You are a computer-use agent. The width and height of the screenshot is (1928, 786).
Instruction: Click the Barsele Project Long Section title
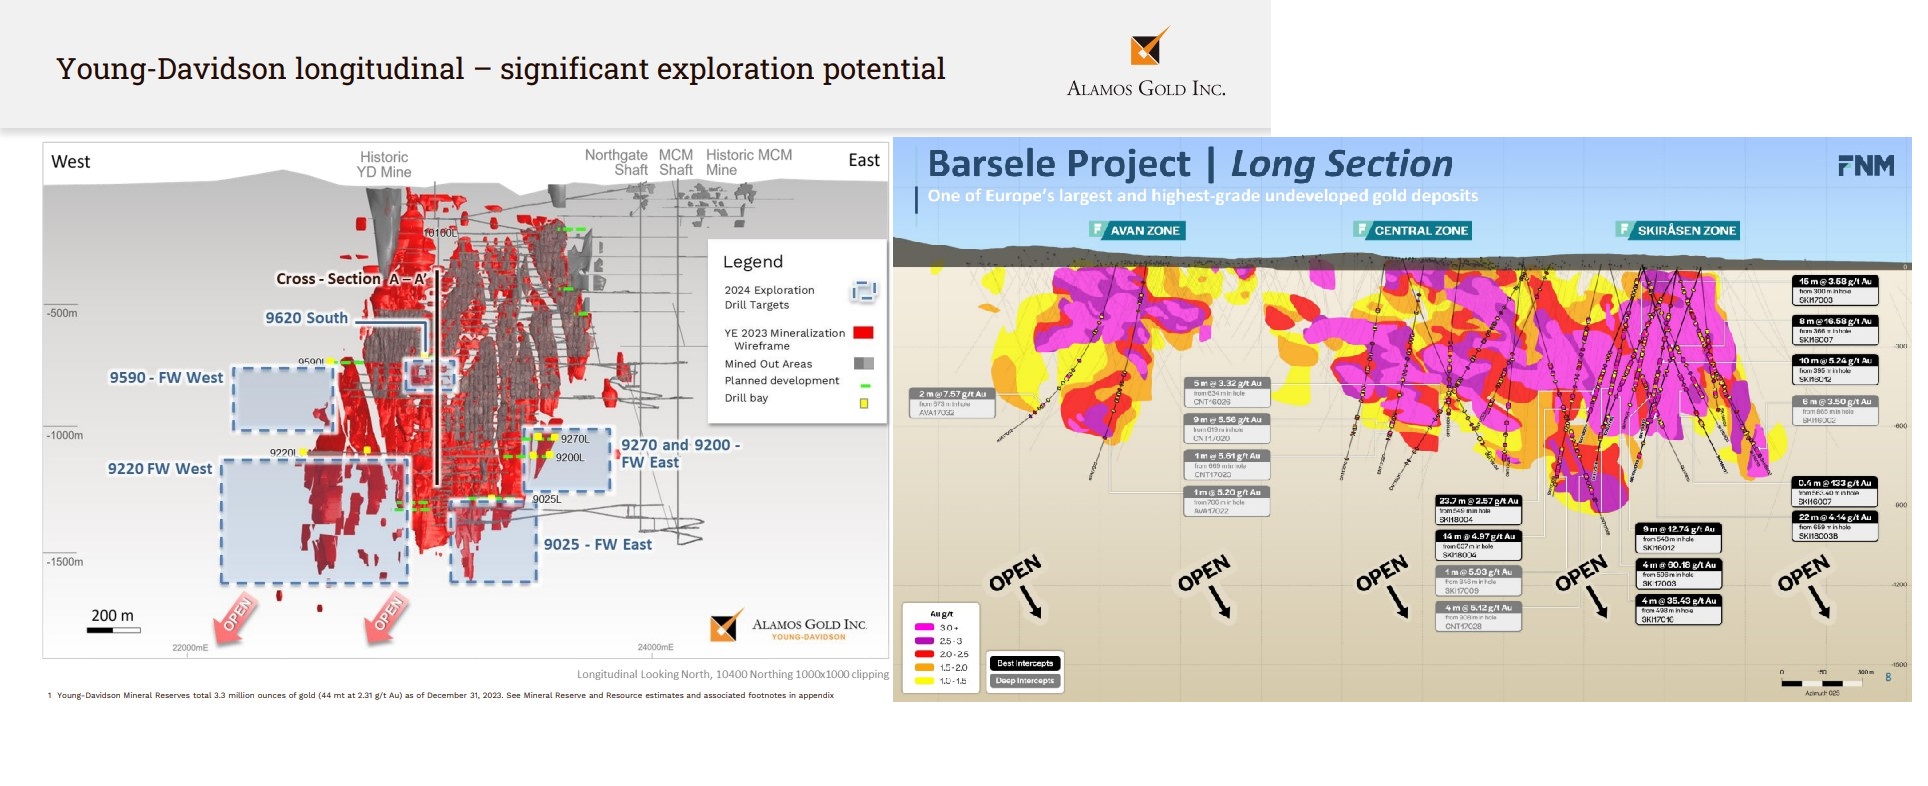1190,164
